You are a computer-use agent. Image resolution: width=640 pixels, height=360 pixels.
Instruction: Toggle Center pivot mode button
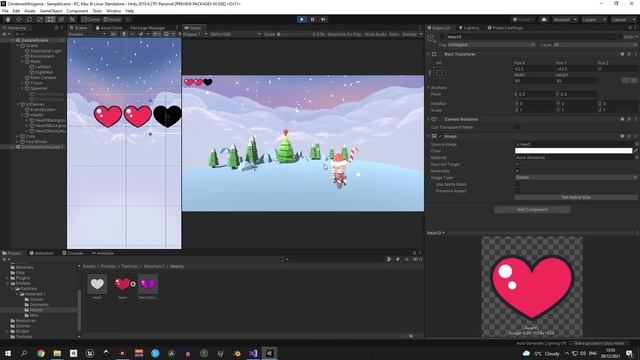[x=91, y=20]
